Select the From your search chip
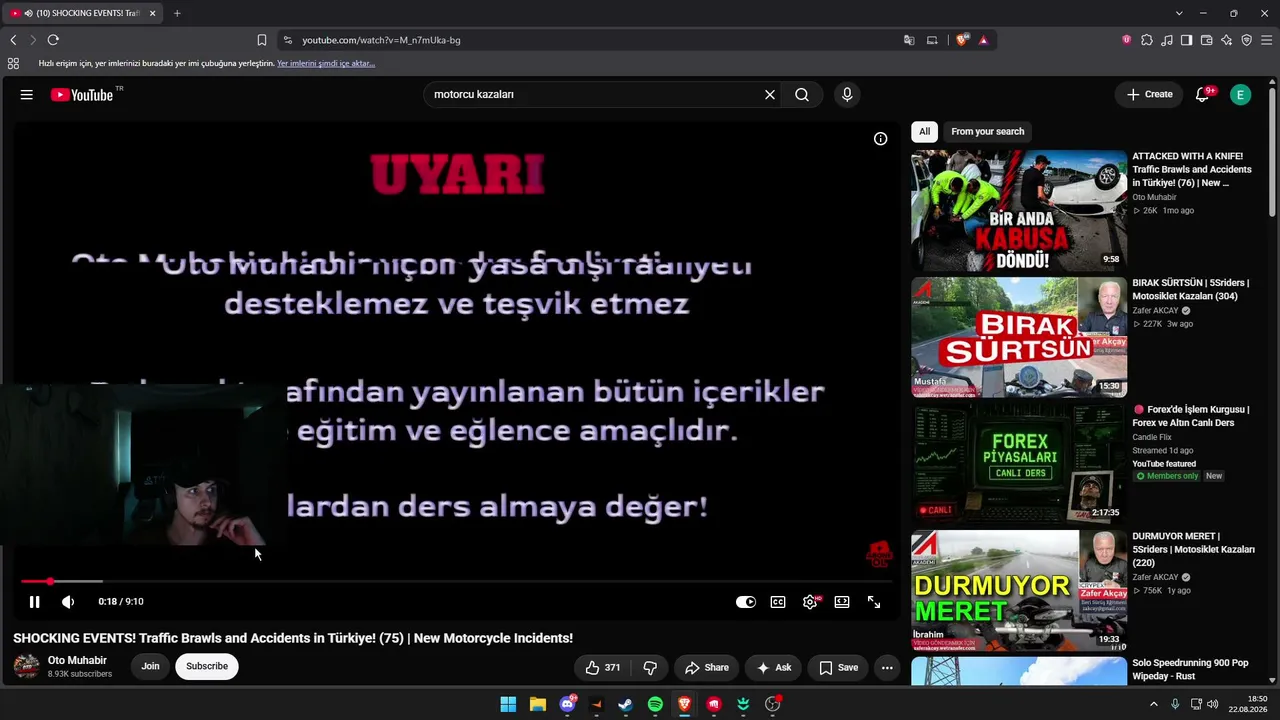Screen dimensions: 1280x720 (x=988, y=132)
